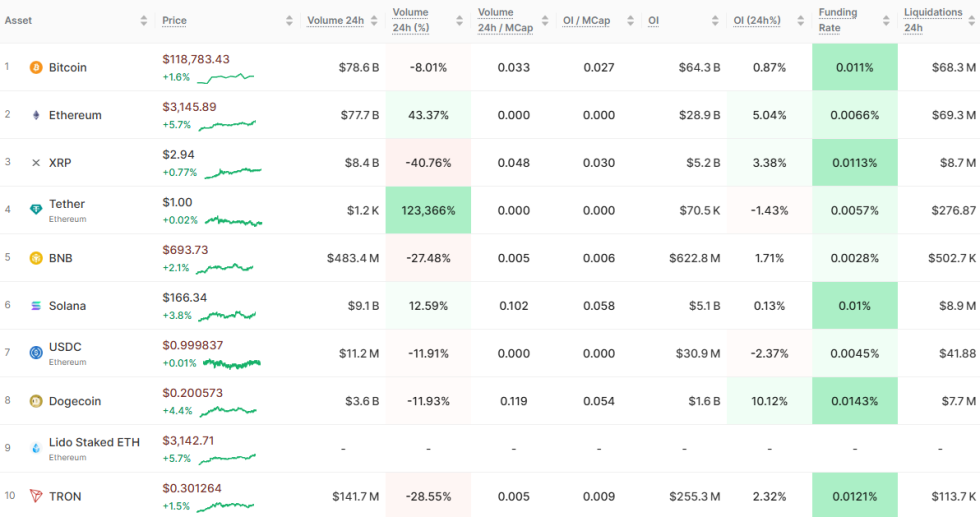The width and height of the screenshot is (980, 517).
Task: Click the Tether logo icon
Action: click(36, 210)
